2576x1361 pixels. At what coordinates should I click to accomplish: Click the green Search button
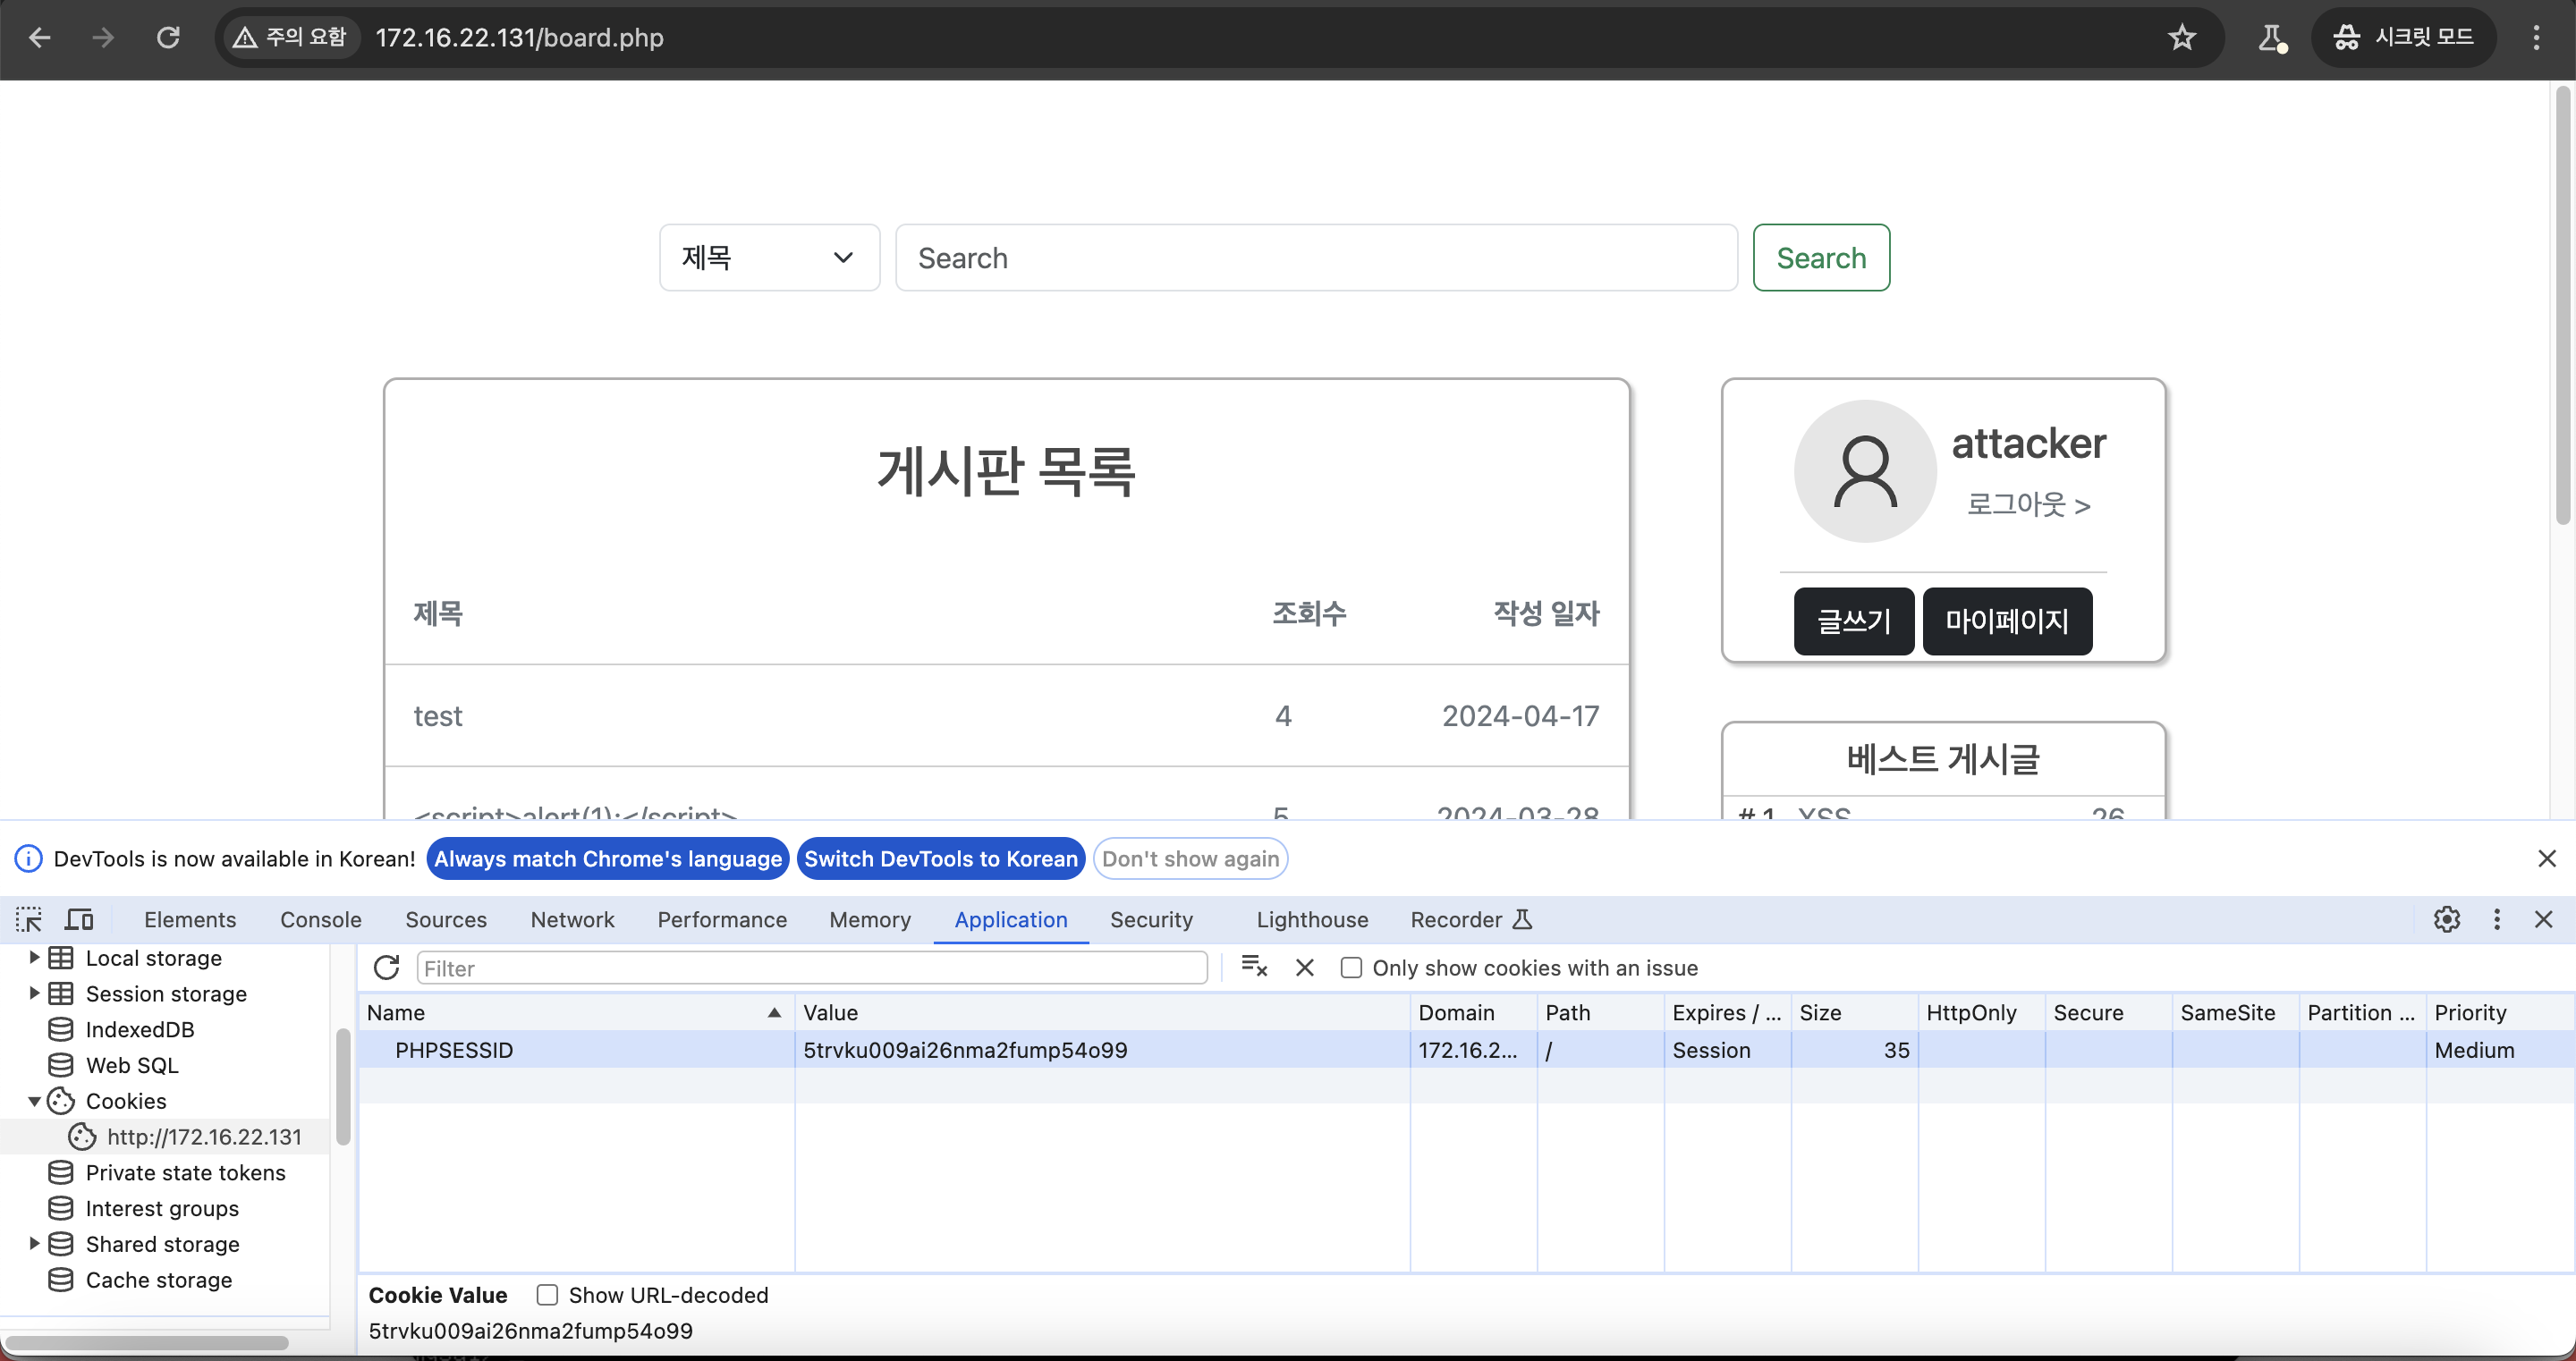click(1821, 257)
